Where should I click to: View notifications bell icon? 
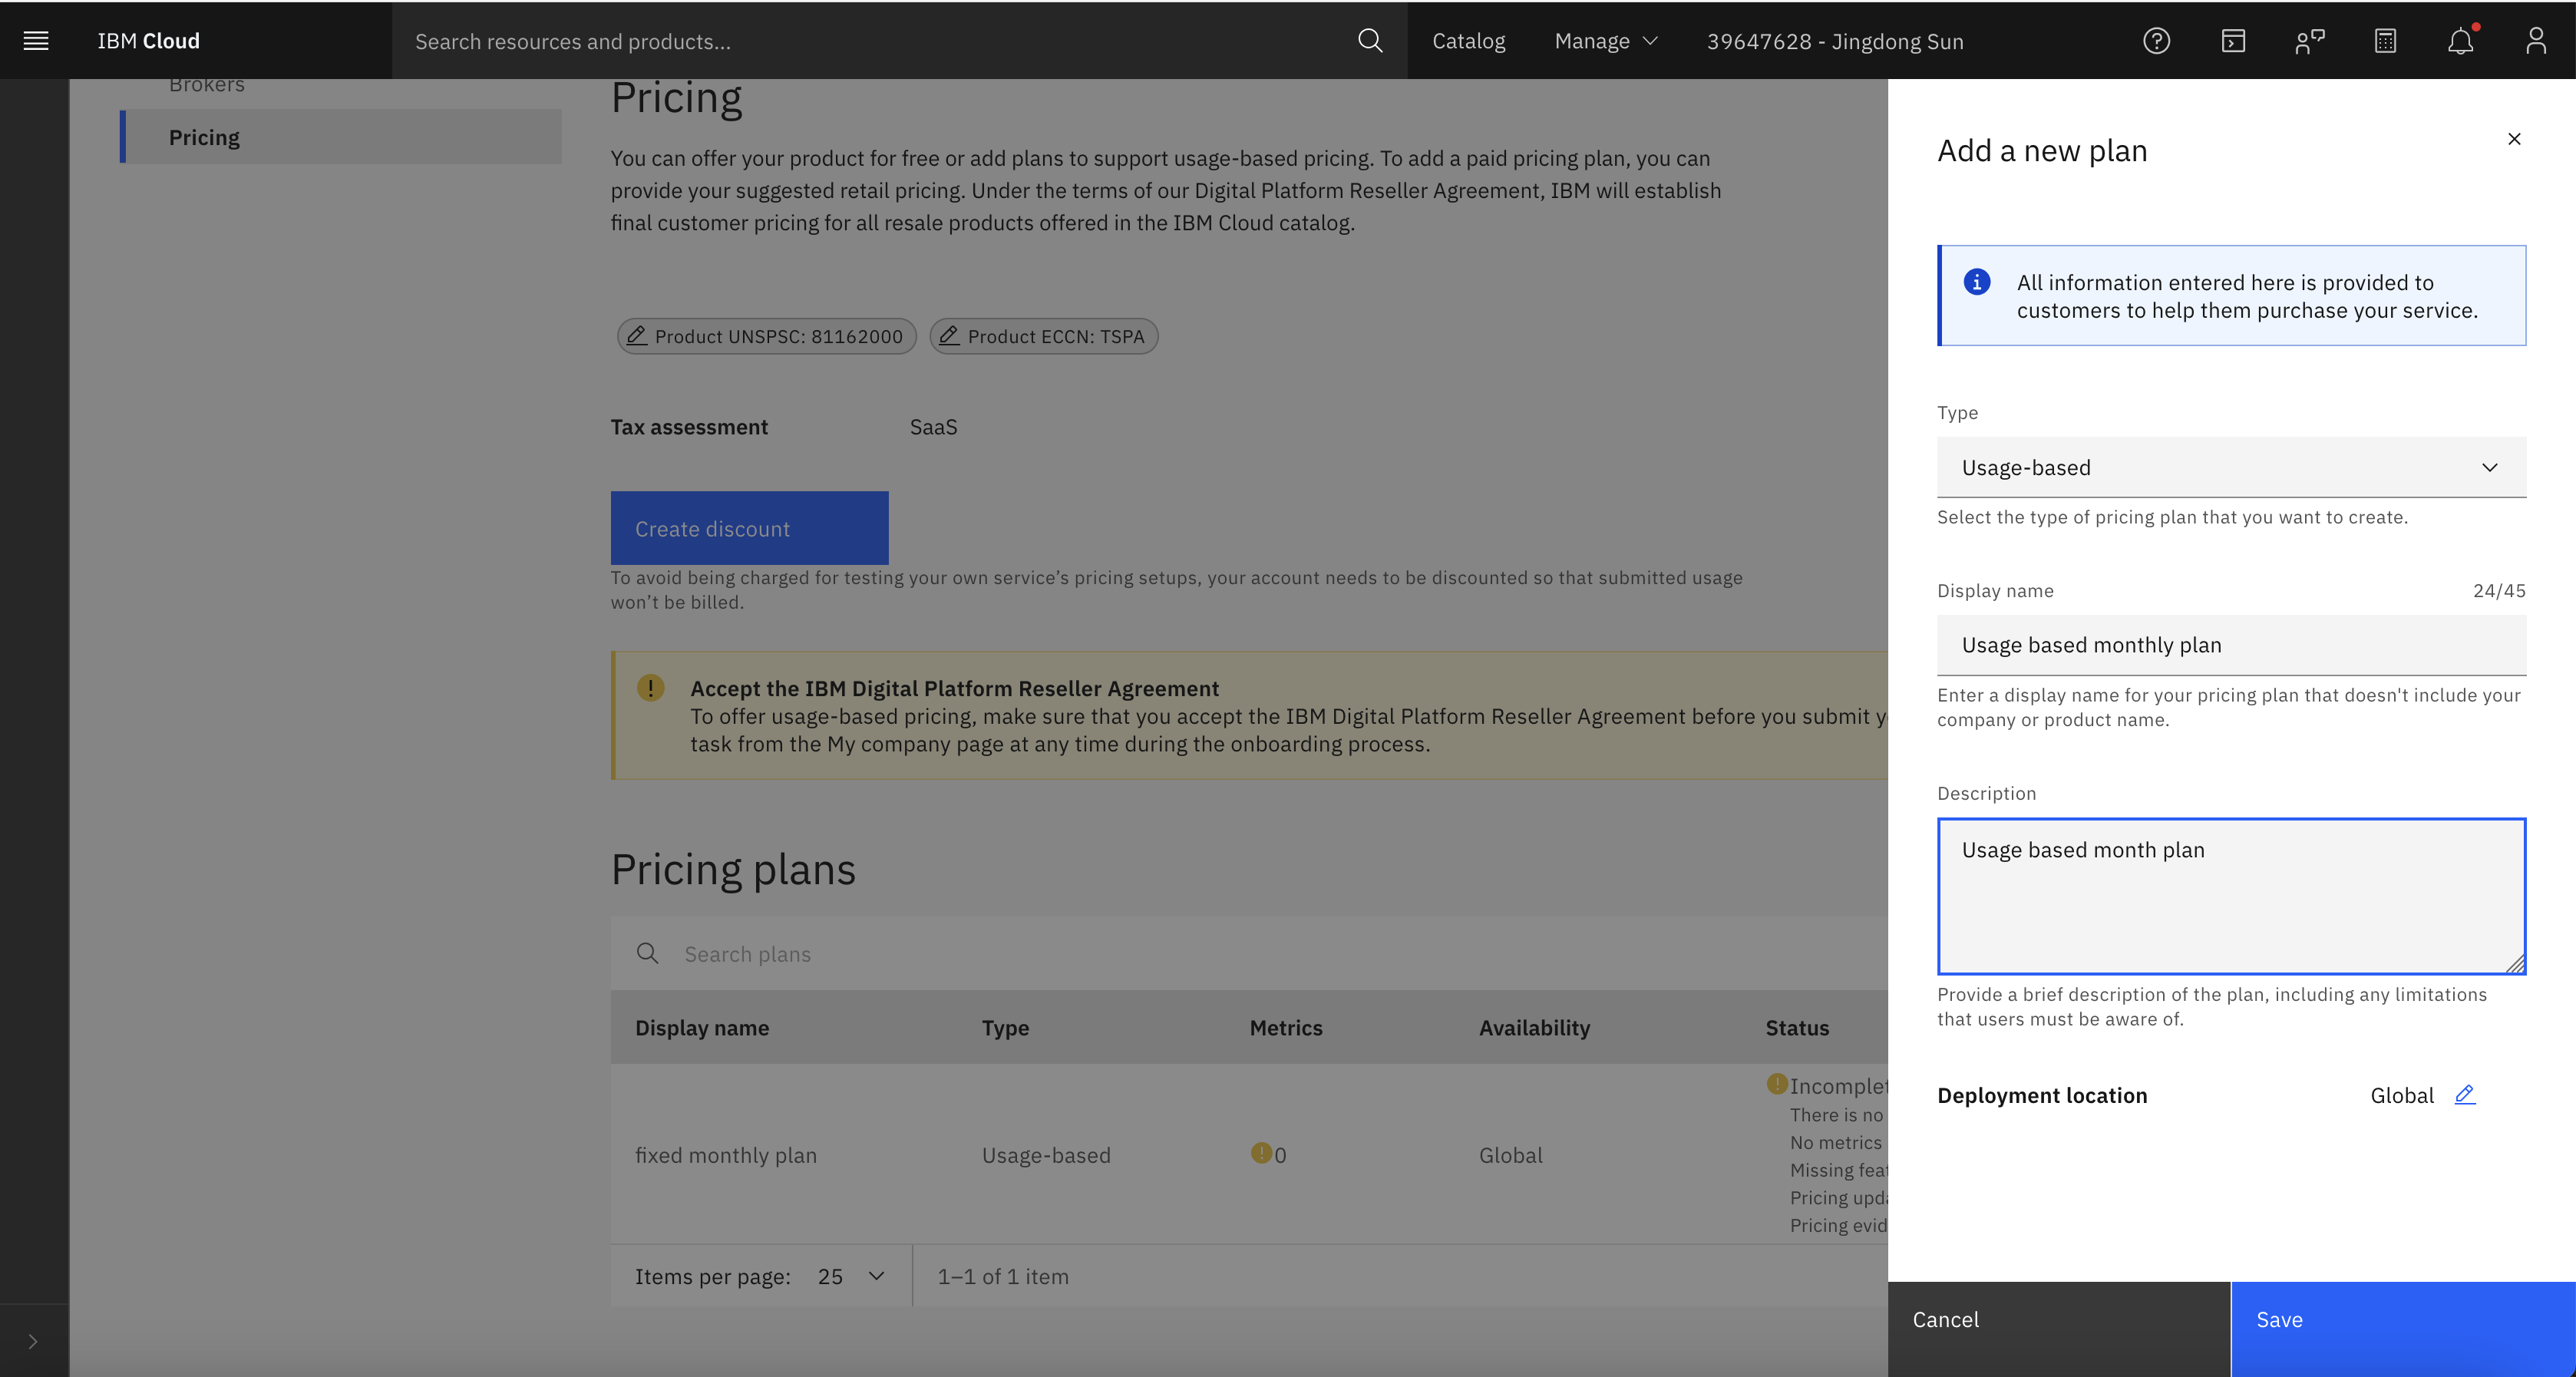2461,41
